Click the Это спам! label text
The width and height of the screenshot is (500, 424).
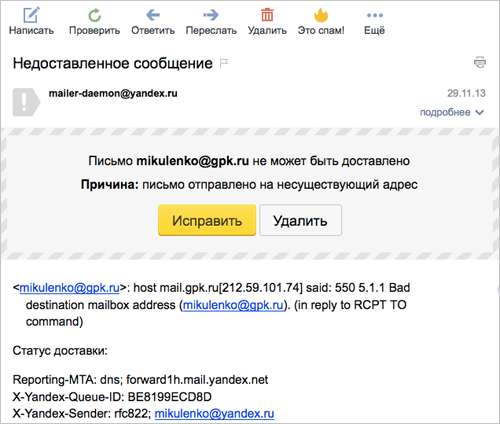point(321,30)
